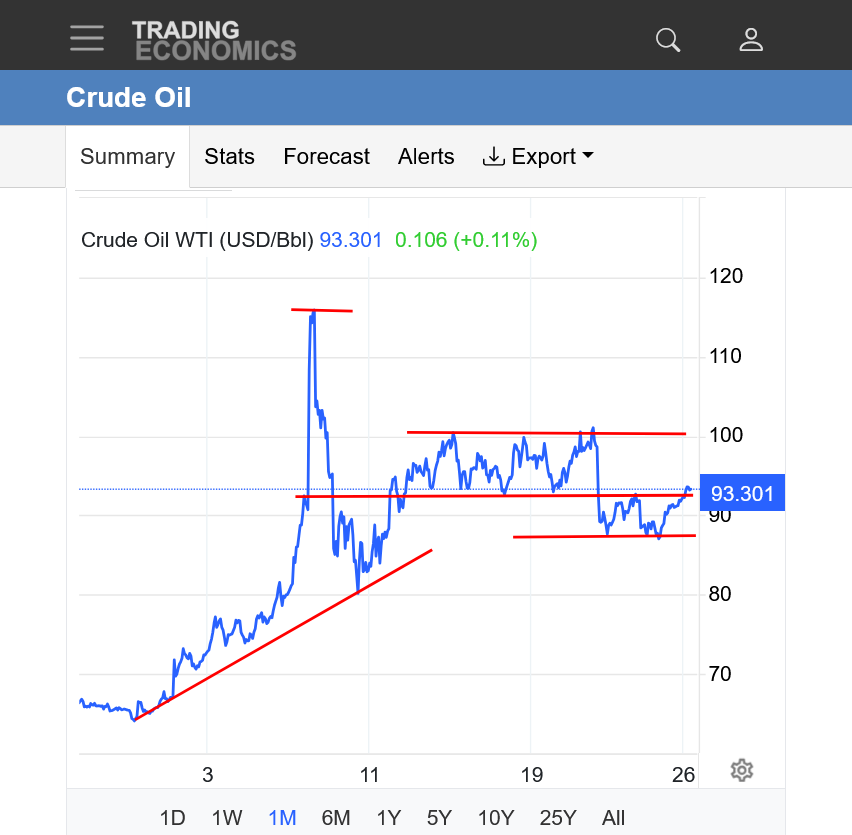This screenshot has height=835, width=852.
Task: Open the user account icon
Action: (x=751, y=40)
